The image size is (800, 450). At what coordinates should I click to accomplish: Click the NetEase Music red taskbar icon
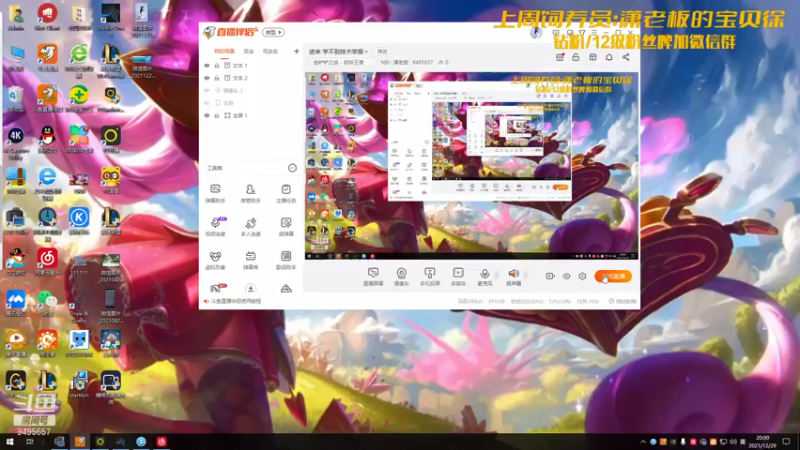pyautogui.click(x=162, y=442)
